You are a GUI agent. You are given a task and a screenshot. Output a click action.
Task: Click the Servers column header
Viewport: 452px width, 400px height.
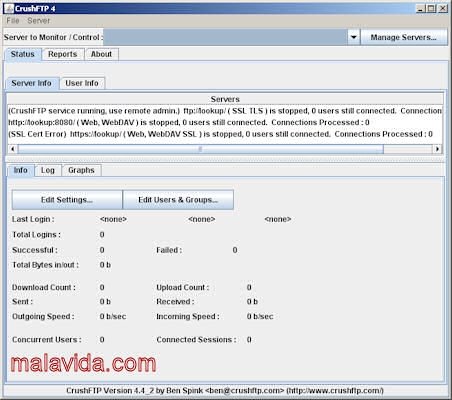pos(225,99)
